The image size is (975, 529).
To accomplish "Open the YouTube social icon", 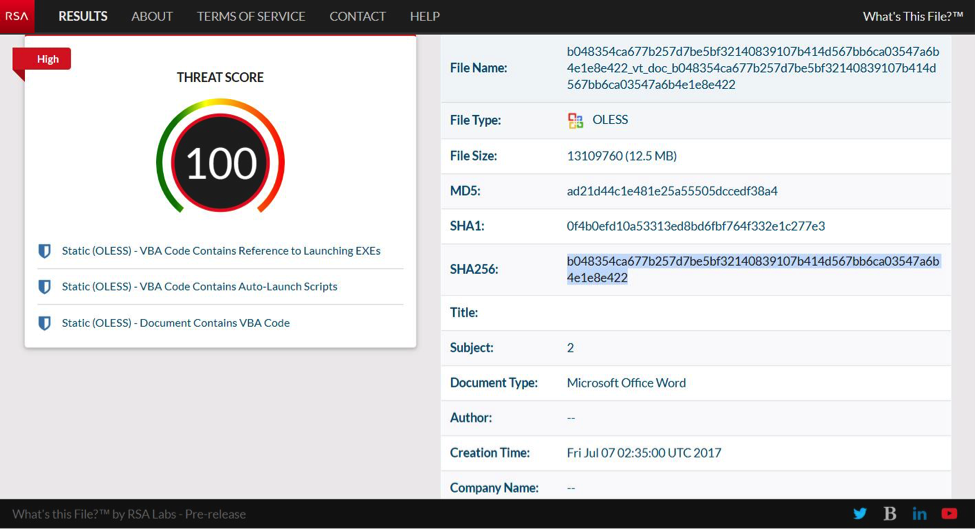I will [x=949, y=514].
